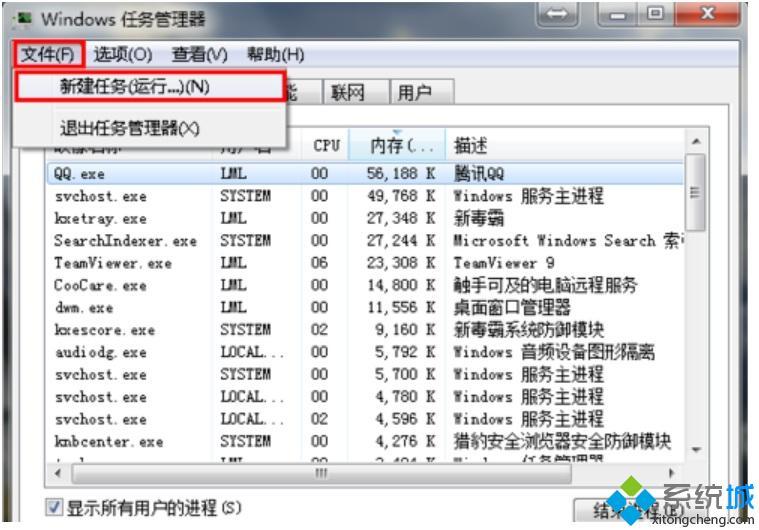Click the 猎豹安全浏览器安全防御模块 description
This screenshot has width=759, height=530.
coord(562,441)
